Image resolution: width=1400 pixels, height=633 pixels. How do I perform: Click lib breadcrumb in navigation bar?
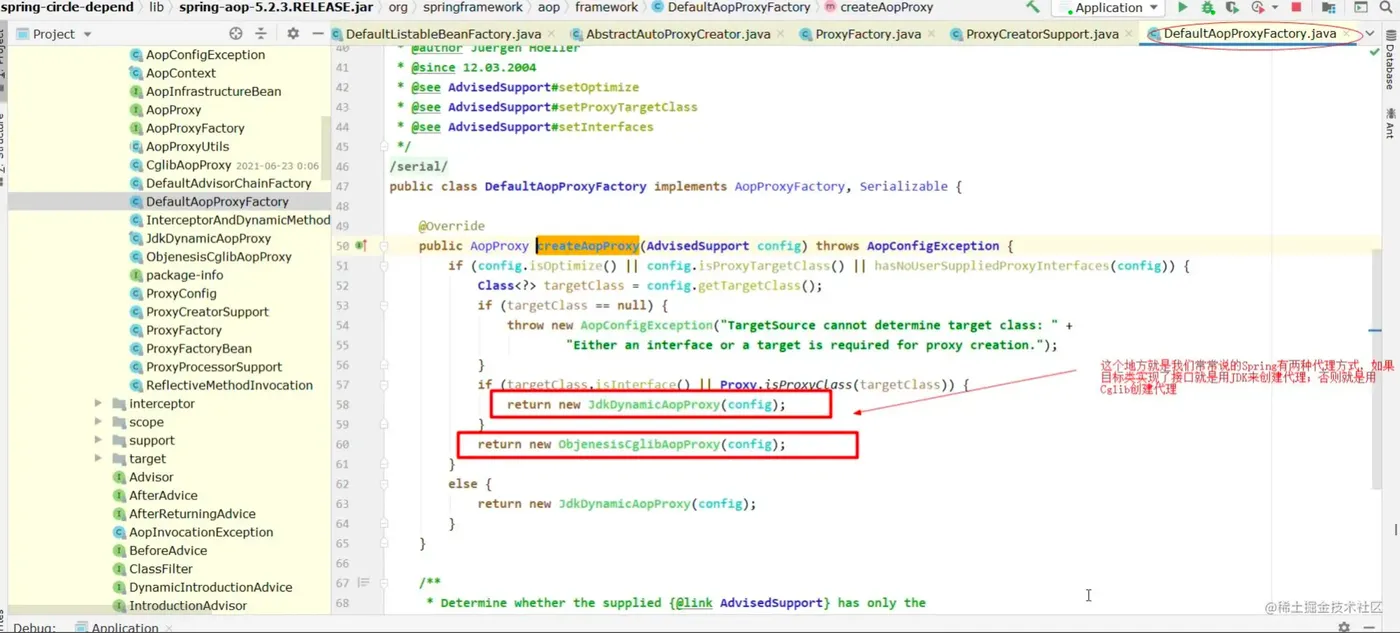(x=156, y=7)
